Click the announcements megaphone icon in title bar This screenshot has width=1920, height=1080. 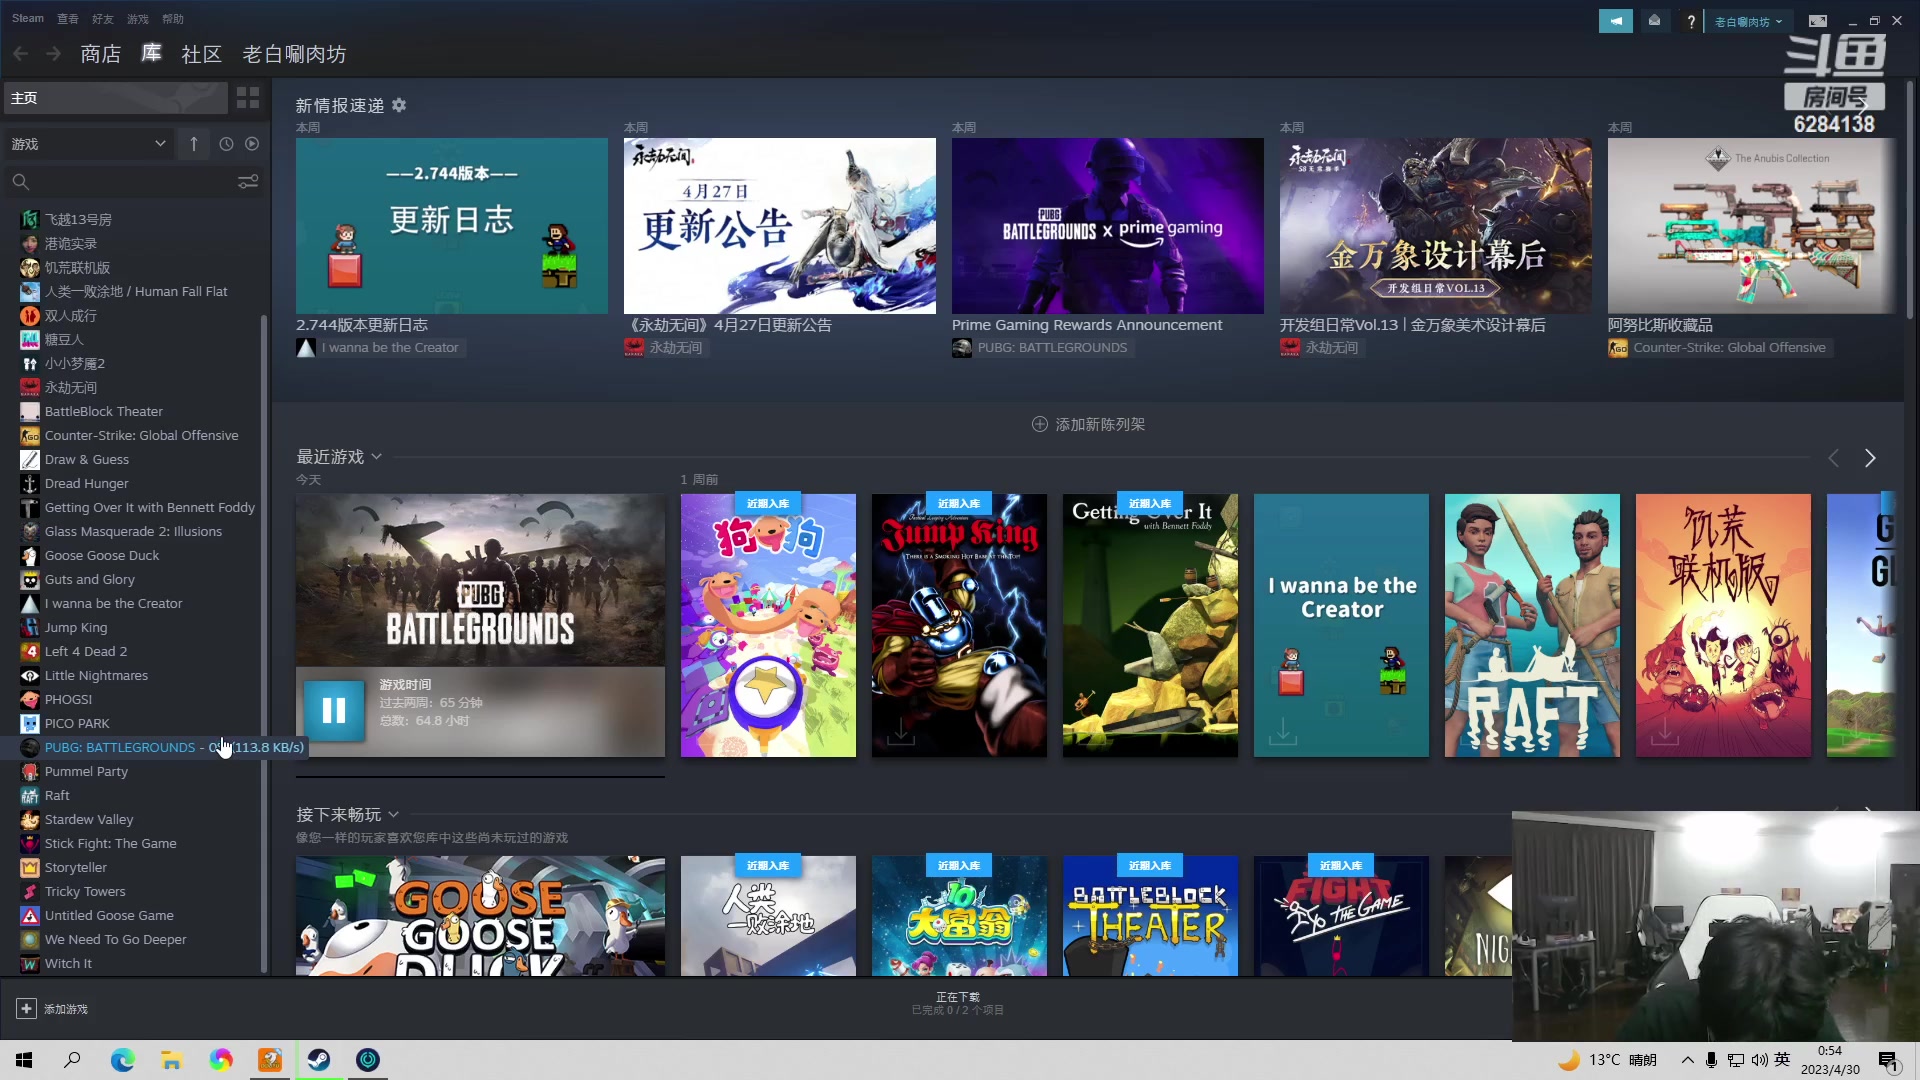point(1615,21)
